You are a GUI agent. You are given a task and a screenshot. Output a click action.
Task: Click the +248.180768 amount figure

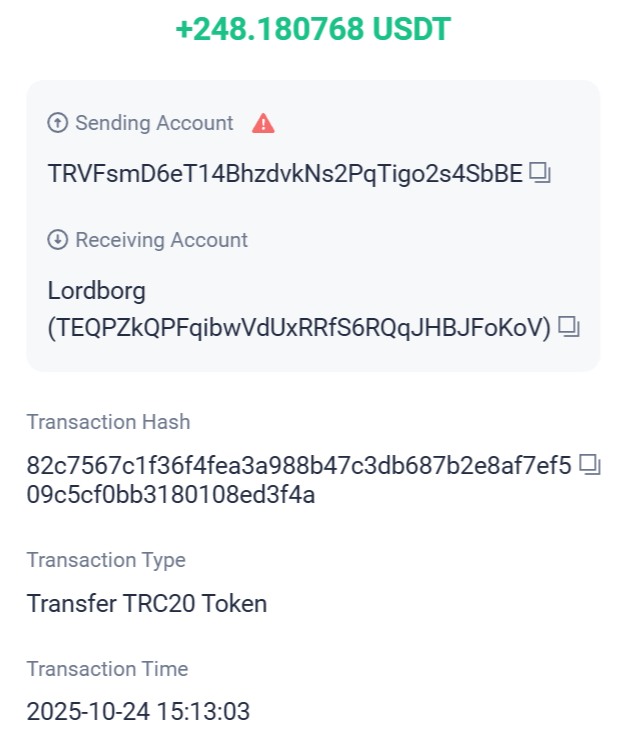coord(270,29)
